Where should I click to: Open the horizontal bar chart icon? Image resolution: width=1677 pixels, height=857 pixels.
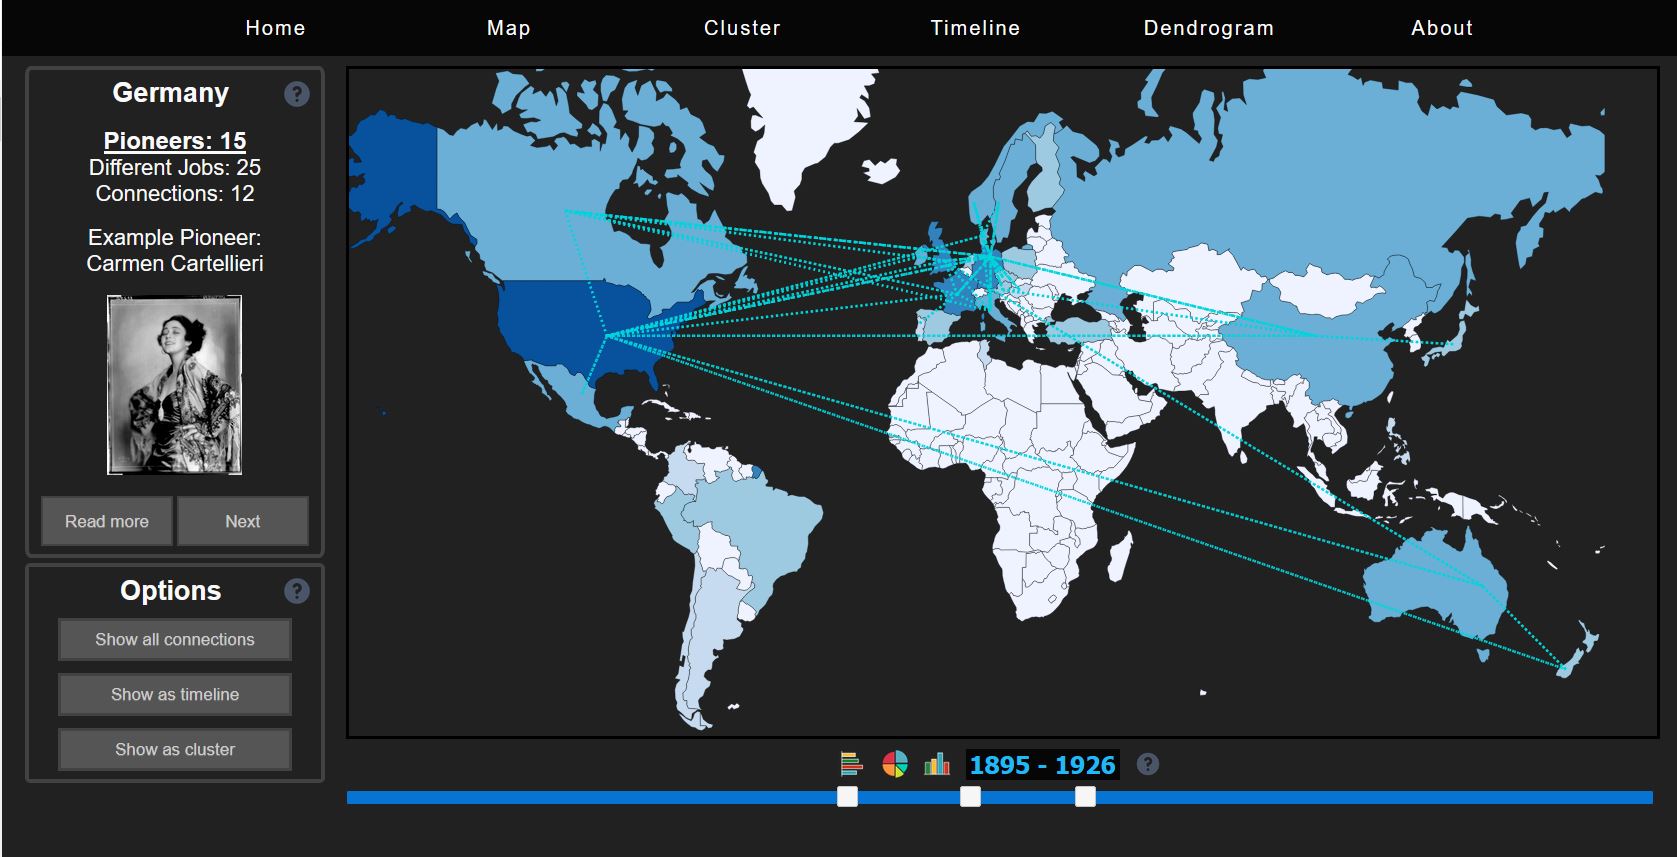pos(851,764)
